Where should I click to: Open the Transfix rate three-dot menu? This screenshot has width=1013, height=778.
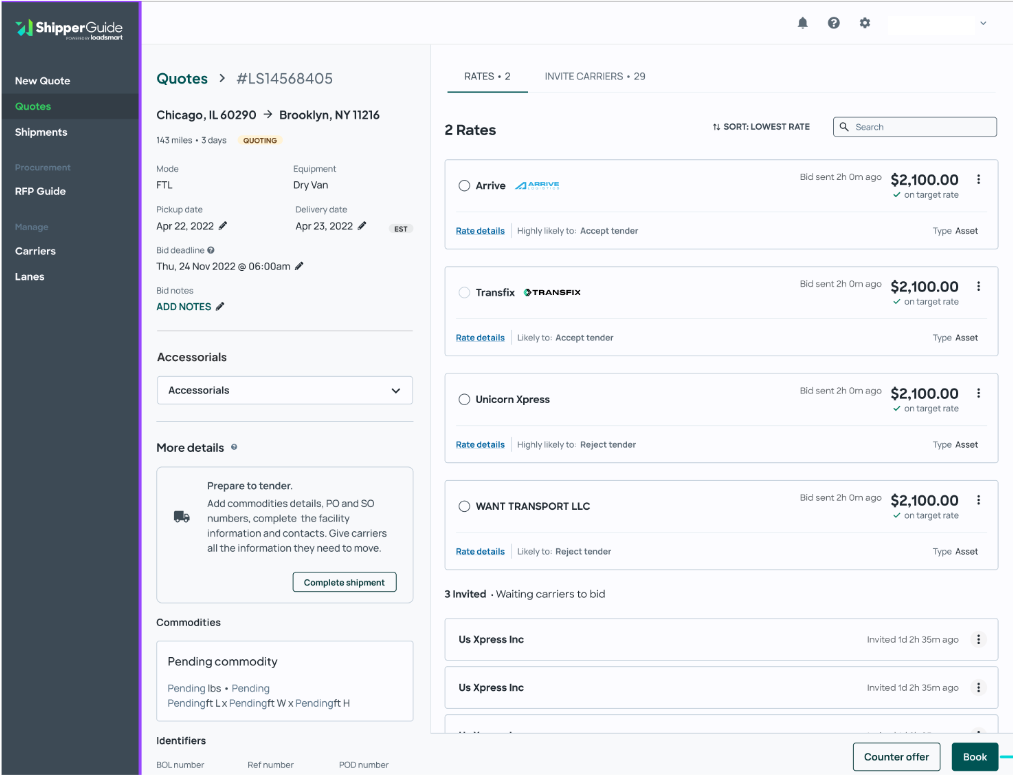coord(978,286)
